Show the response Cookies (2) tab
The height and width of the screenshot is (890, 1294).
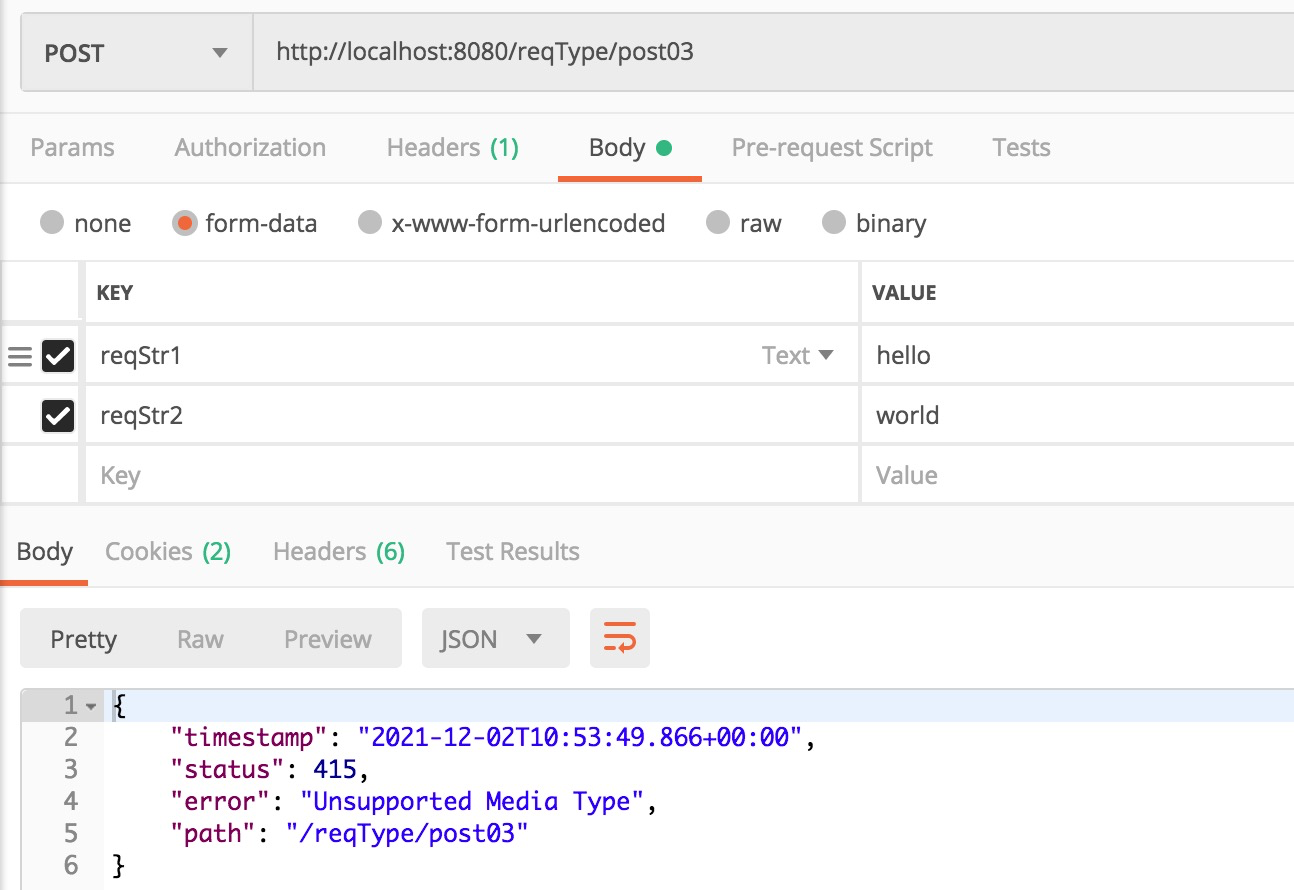pos(168,552)
